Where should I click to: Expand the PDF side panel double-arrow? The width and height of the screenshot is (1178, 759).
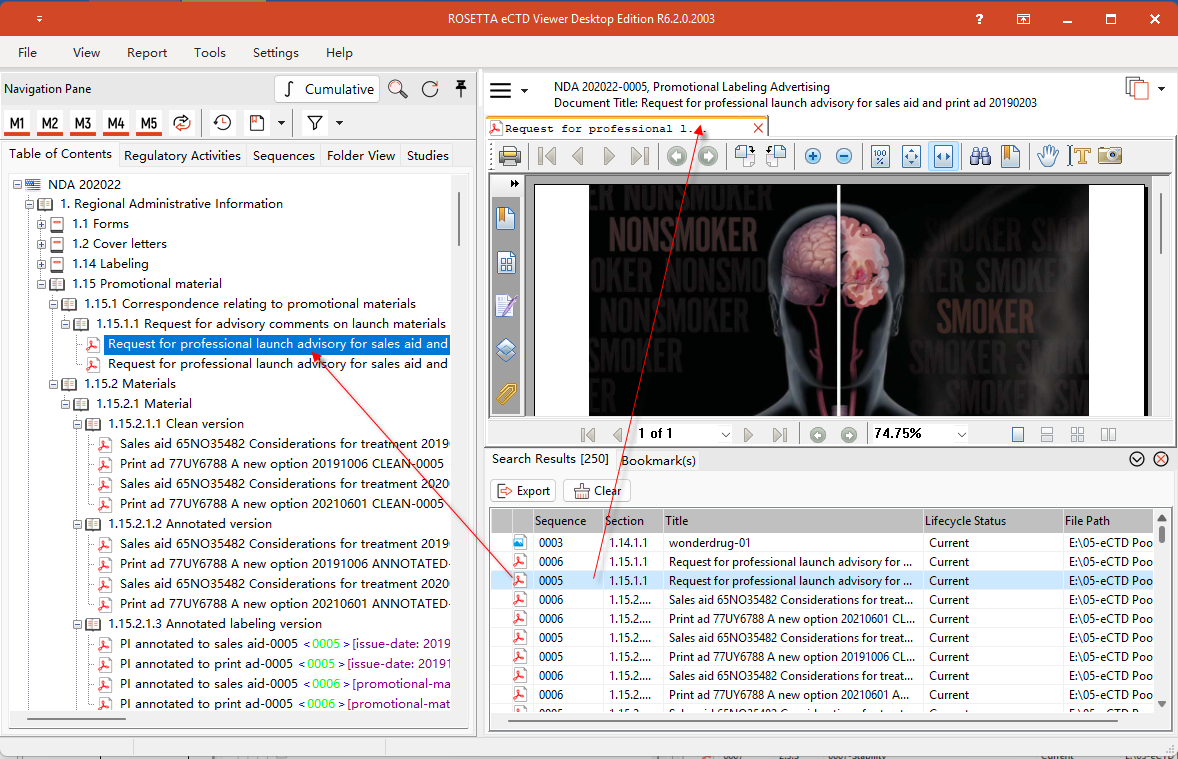pyautogui.click(x=515, y=183)
